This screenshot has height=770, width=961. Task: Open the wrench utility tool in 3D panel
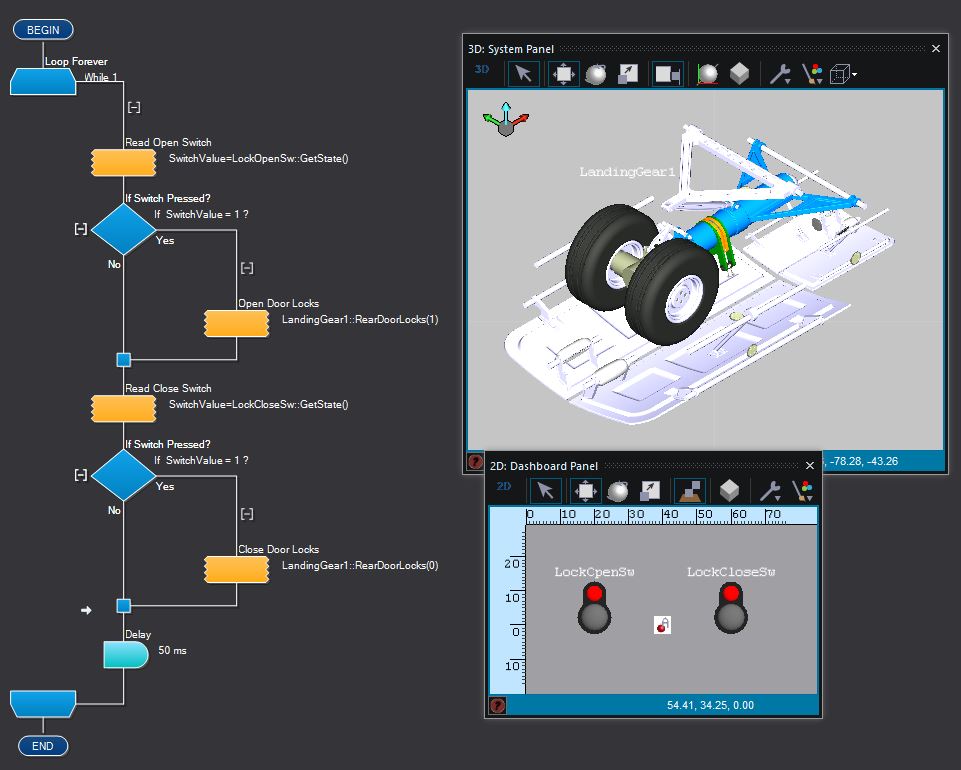778,73
